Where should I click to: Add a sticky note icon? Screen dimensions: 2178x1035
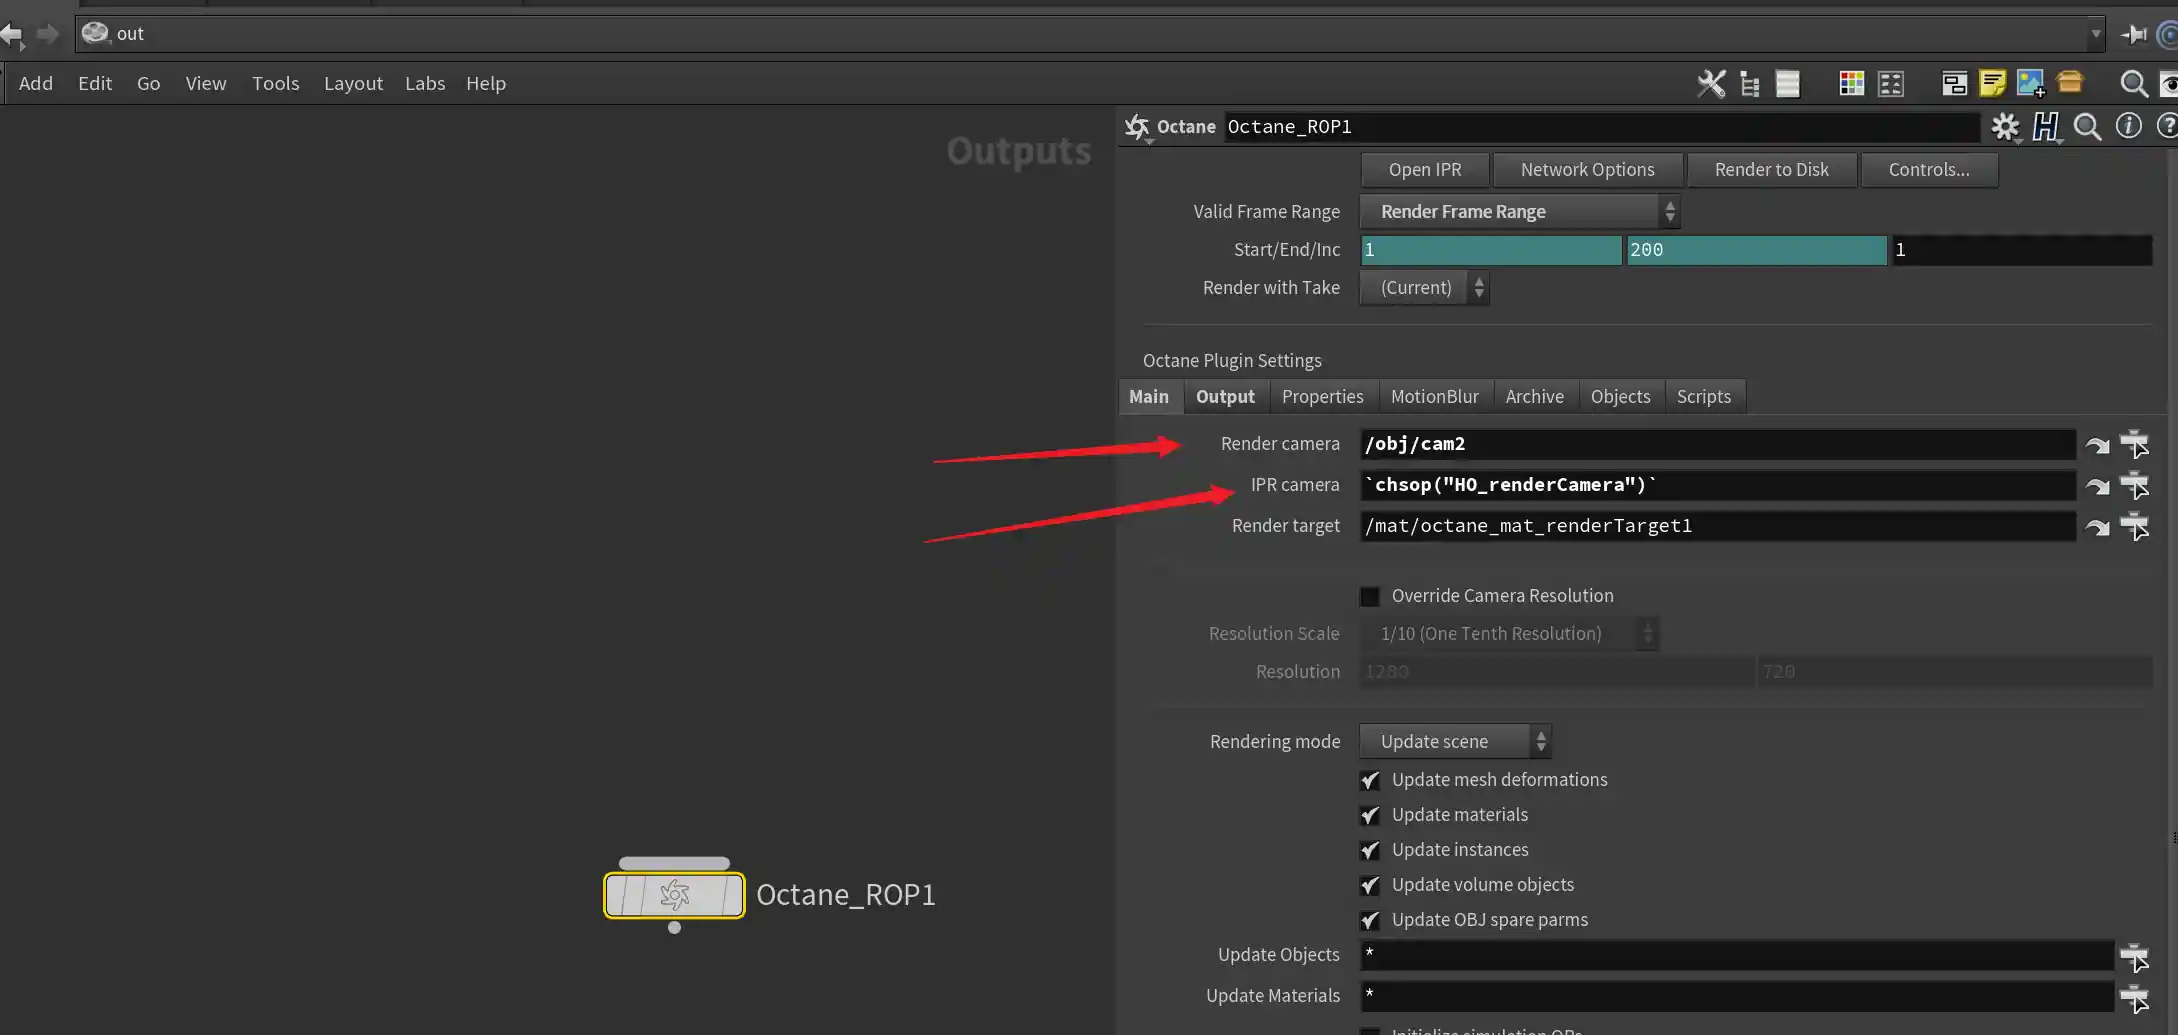[x=1992, y=84]
